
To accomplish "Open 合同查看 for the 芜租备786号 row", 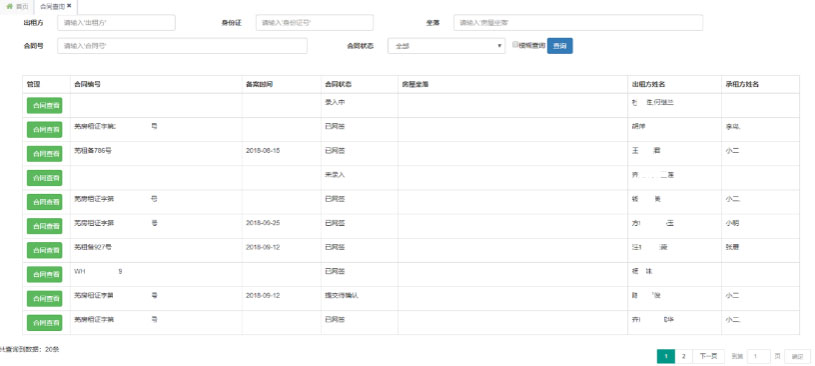I will click(x=45, y=154).
